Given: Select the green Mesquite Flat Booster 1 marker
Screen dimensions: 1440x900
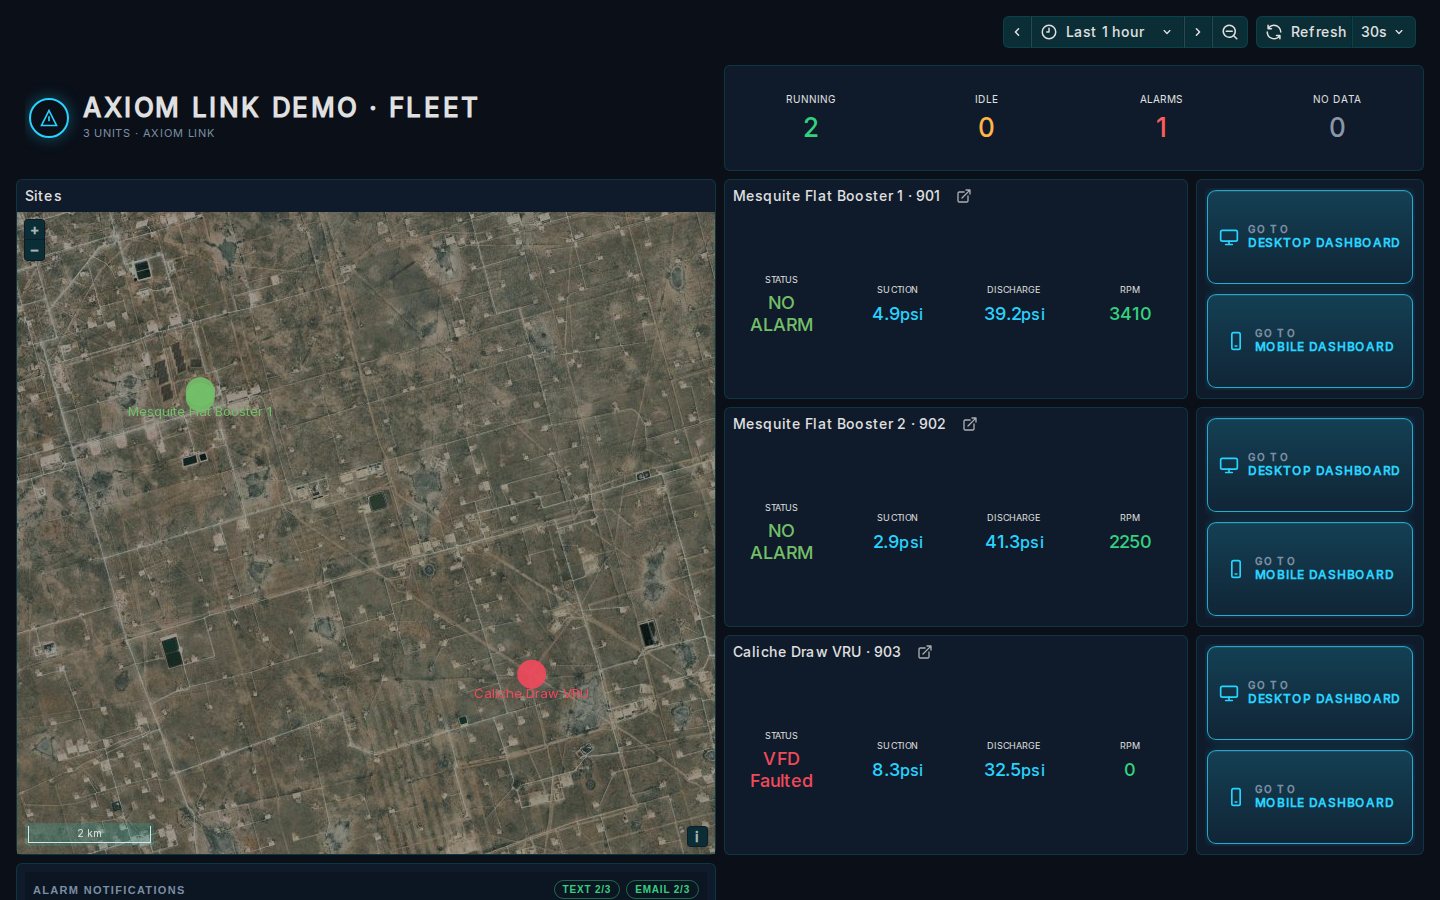Looking at the screenshot, I should tap(200, 394).
